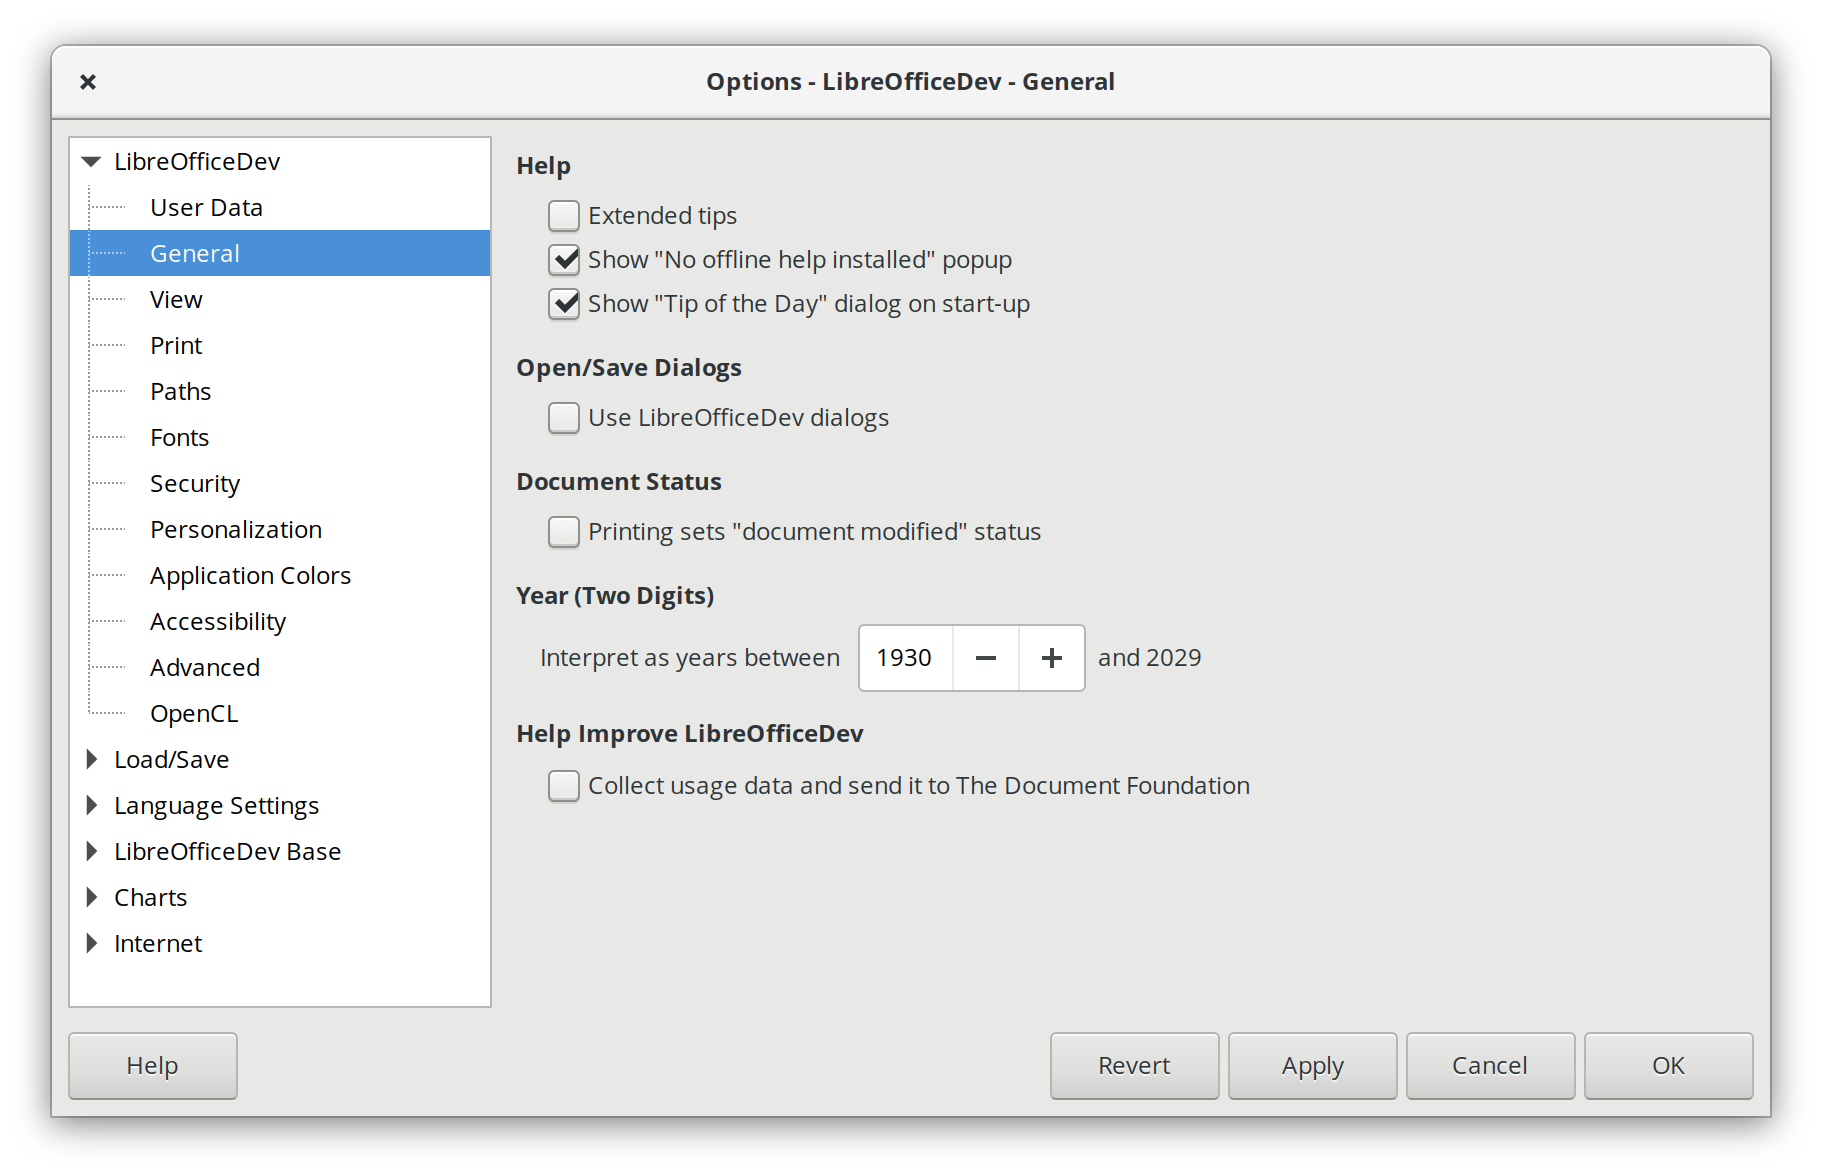This screenshot has height=1174, width=1822.
Task: Expand the LibreOfficeDev Base category
Action: tap(92, 852)
